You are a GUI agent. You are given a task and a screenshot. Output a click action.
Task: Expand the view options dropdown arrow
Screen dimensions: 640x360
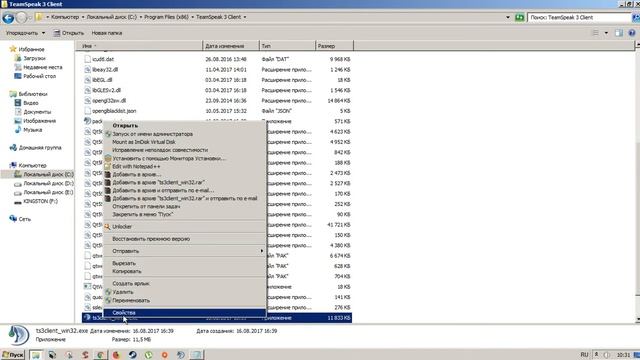tap(606, 33)
